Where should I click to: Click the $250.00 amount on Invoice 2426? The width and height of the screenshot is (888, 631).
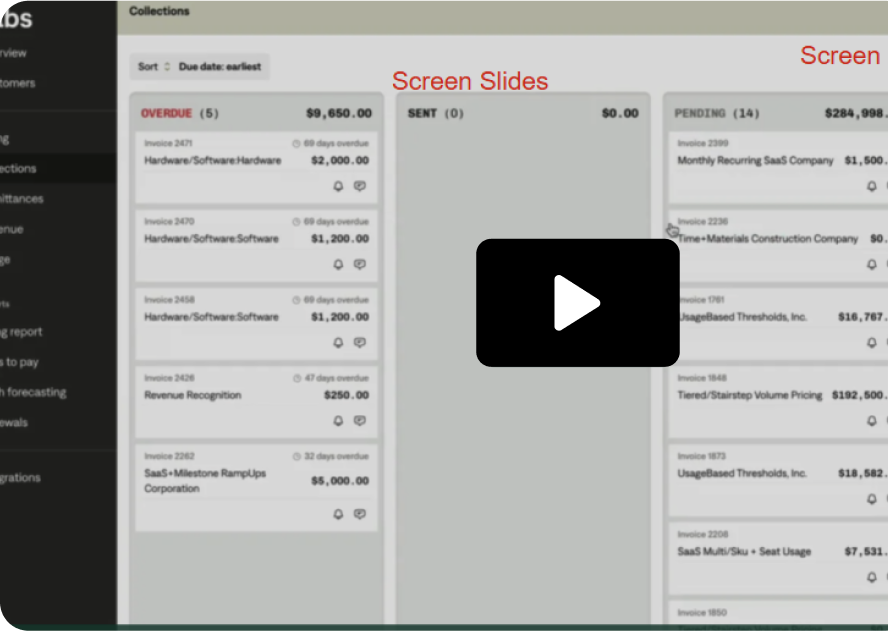346,395
